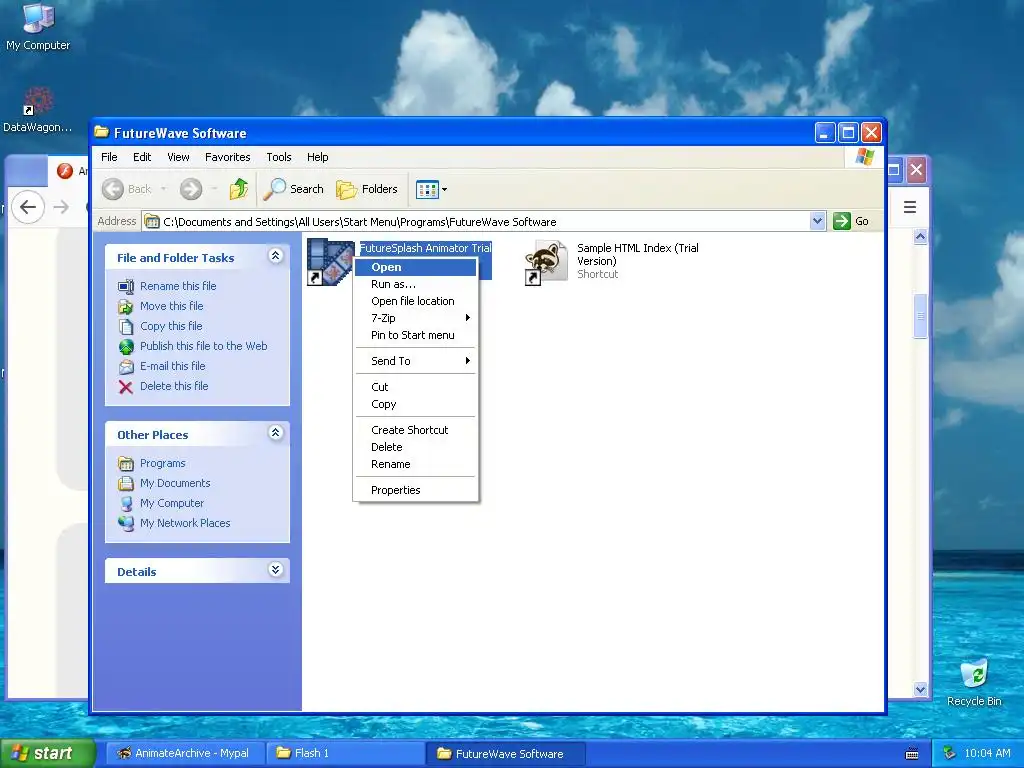The image size is (1024, 768).
Task: Choose Run as... in context menu
Action: point(415,284)
